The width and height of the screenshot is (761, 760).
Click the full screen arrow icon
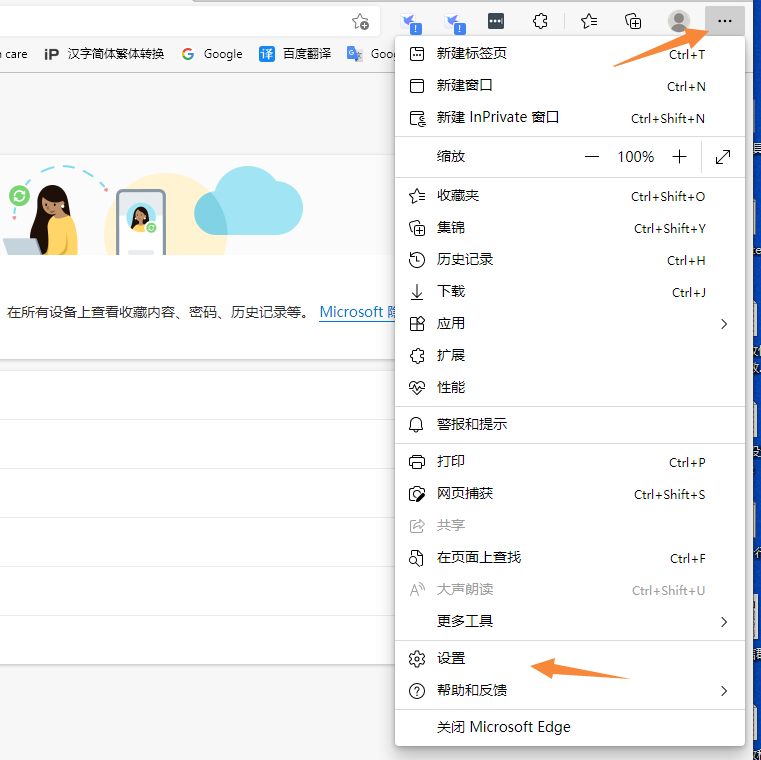coord(723,157)
